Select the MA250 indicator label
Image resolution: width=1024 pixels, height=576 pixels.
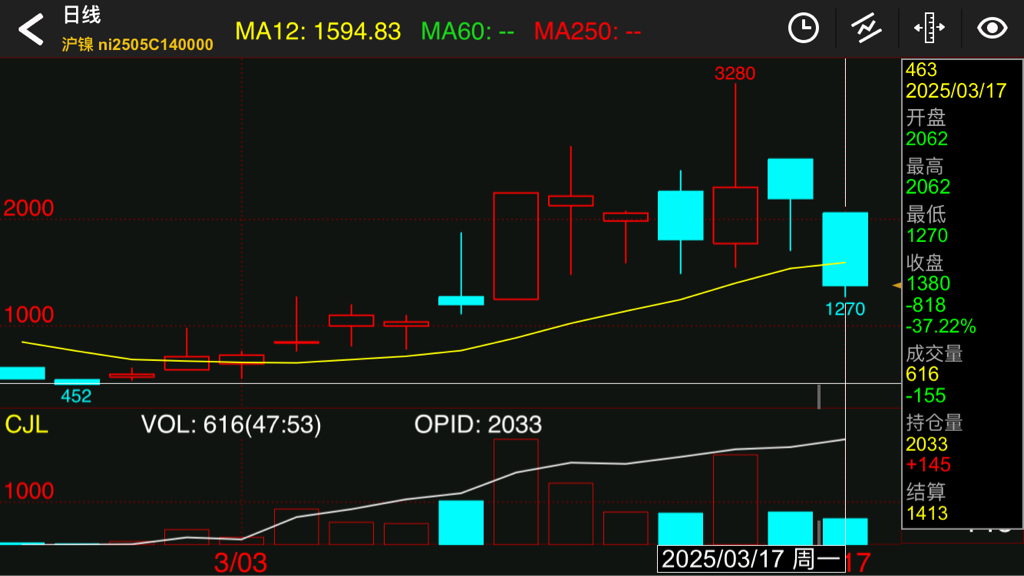[x=587, y=31]
